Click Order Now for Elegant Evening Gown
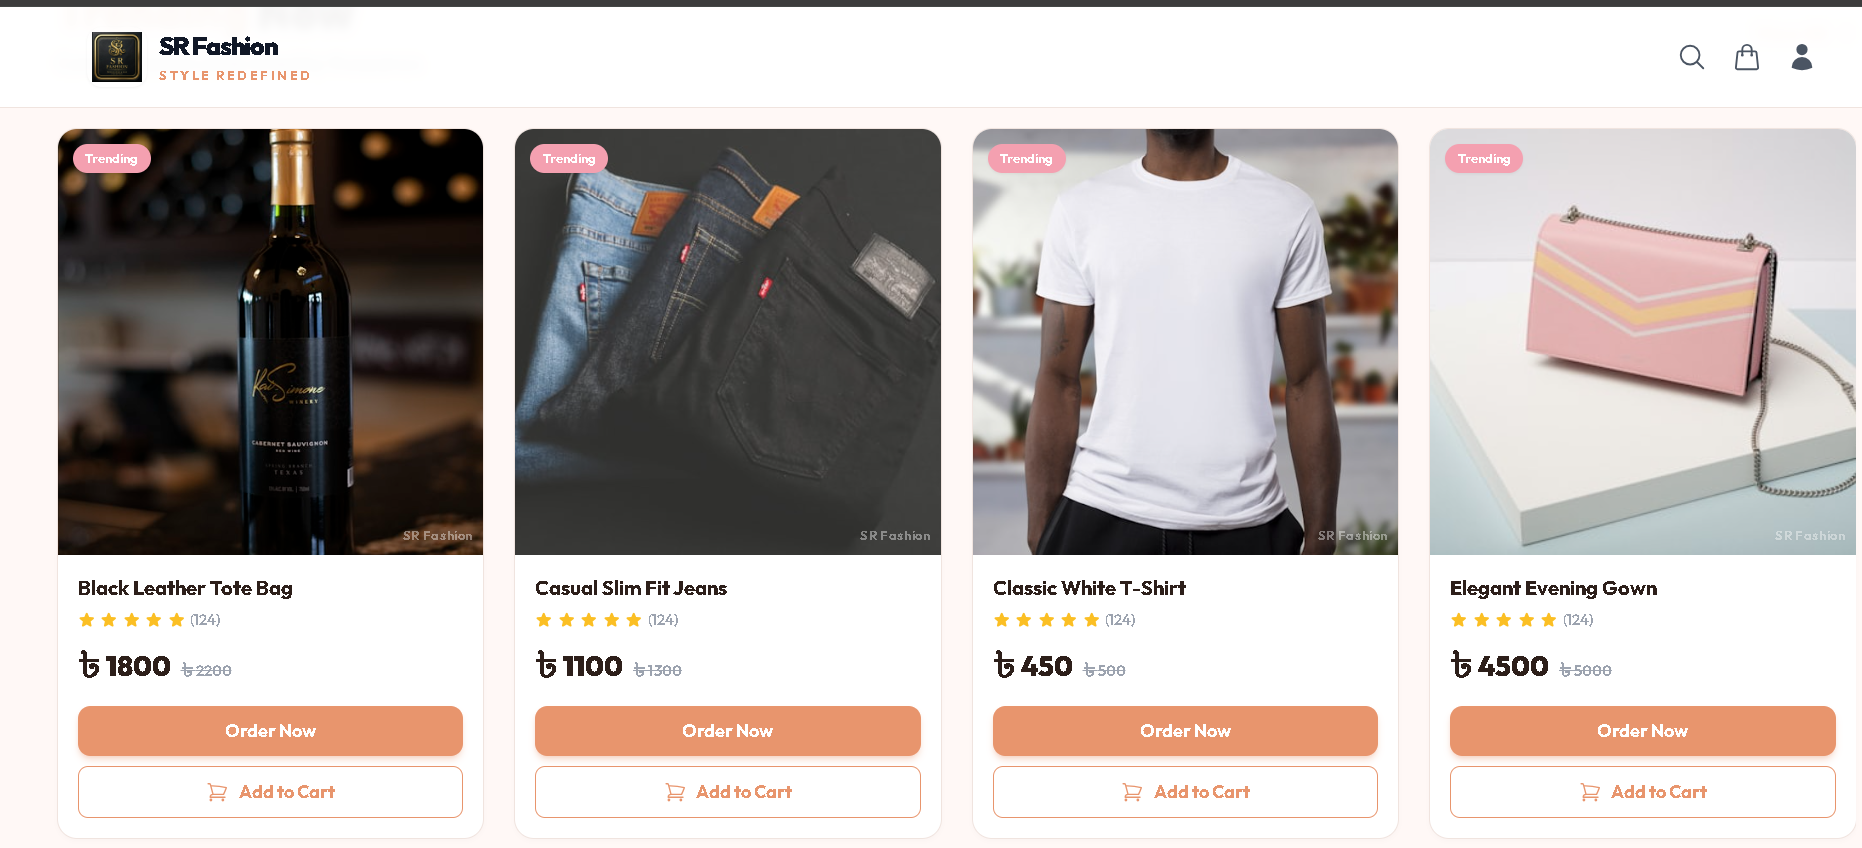 point(1642,731)
